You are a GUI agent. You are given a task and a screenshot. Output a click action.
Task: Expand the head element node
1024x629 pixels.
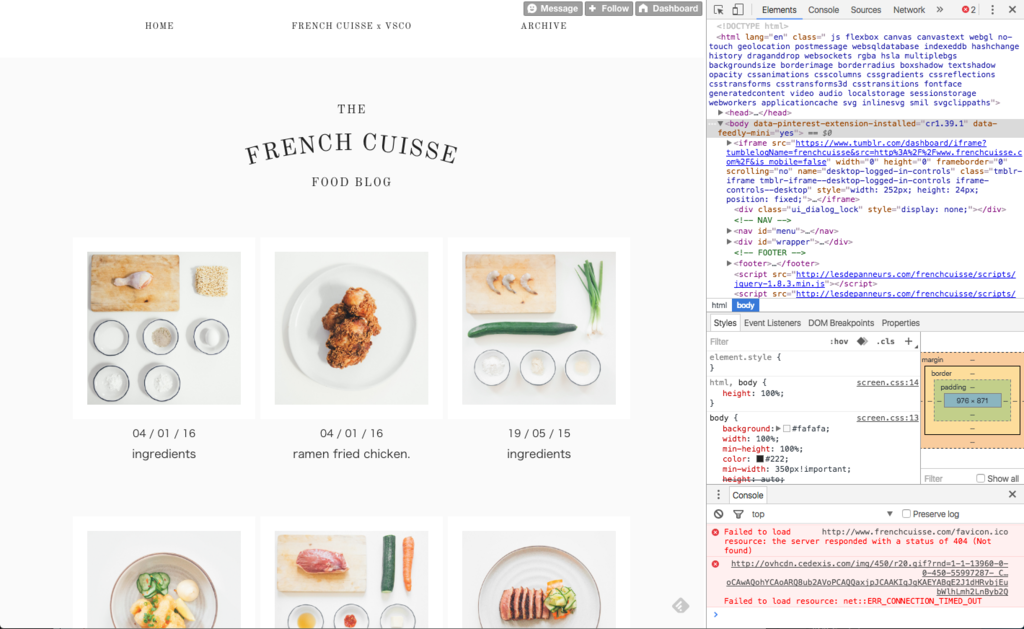pyautogui.click(x=720, y=113)
